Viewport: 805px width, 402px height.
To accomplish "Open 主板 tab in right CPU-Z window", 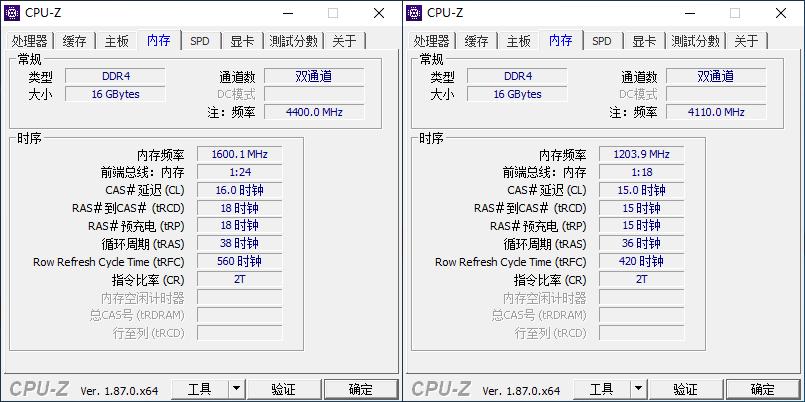I will point(519,41).
